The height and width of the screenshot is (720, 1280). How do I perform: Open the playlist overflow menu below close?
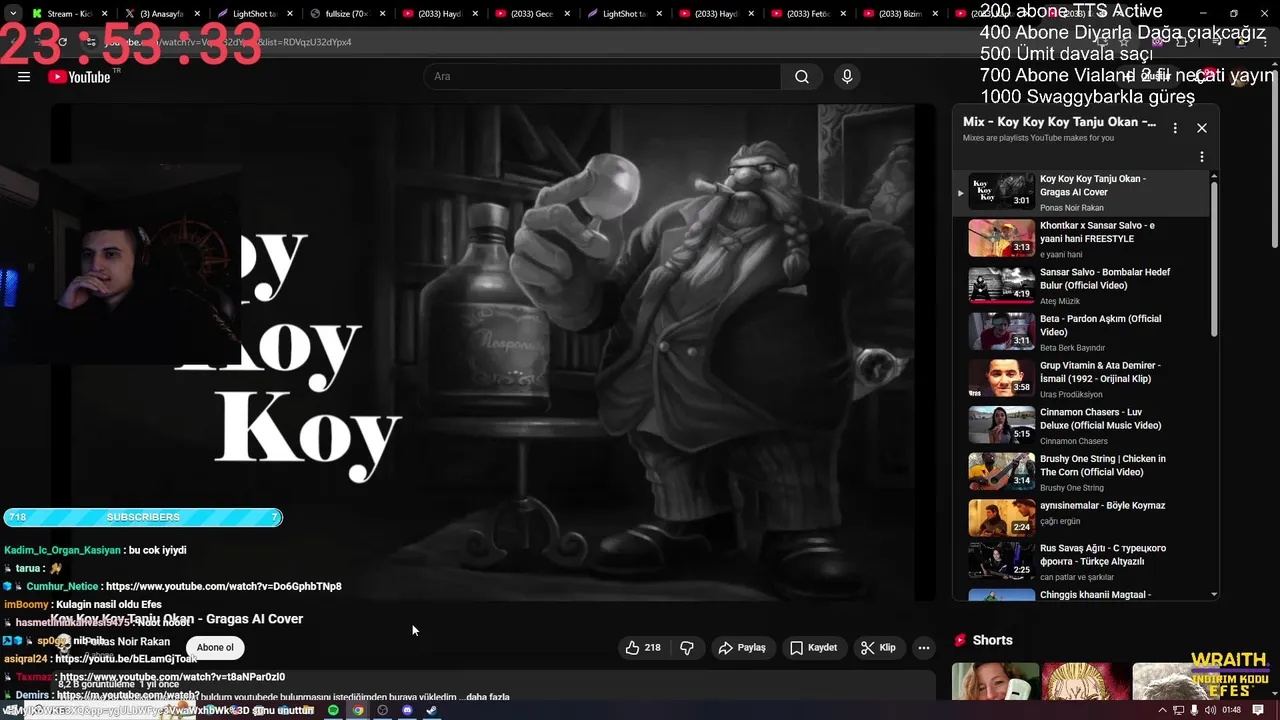pyautogui.click(x=1202, y=157)
